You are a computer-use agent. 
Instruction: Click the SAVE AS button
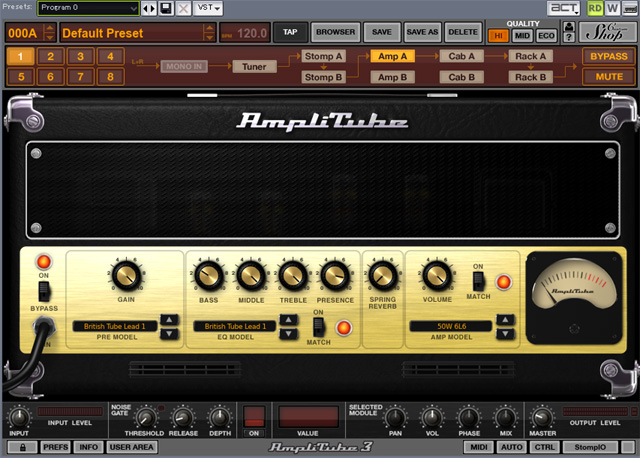422,32
